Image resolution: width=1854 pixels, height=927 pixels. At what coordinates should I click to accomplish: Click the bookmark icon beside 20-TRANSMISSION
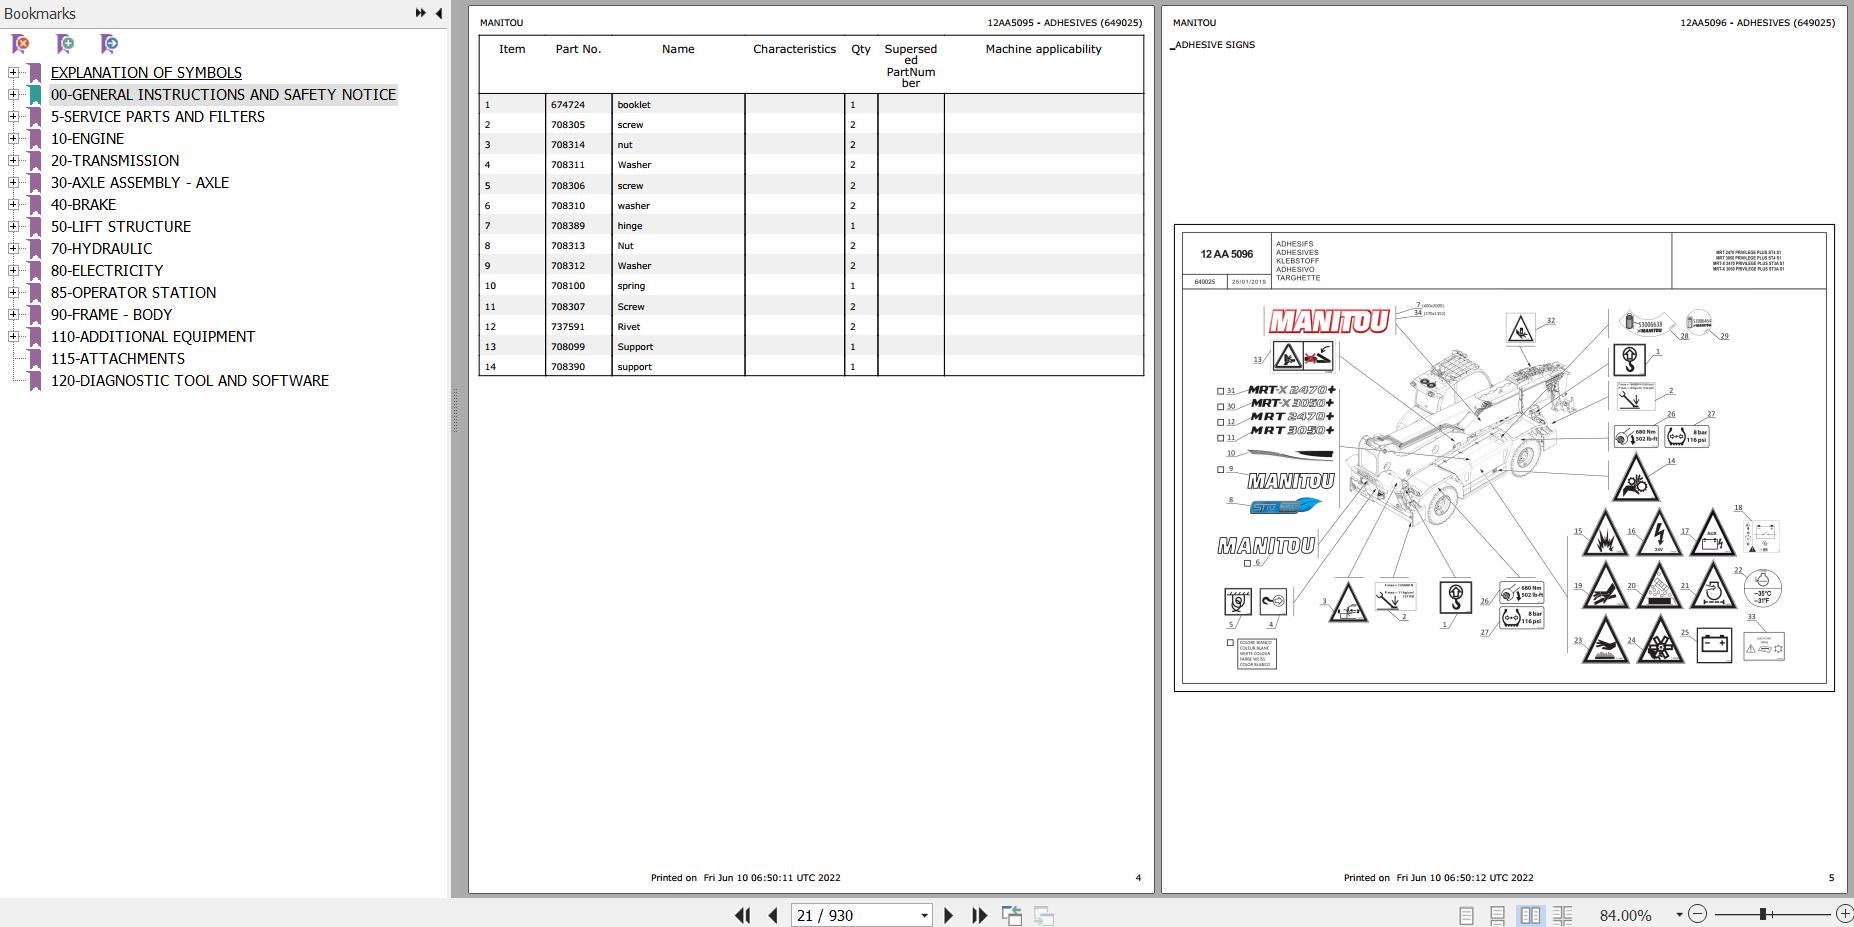click(35, 161)
